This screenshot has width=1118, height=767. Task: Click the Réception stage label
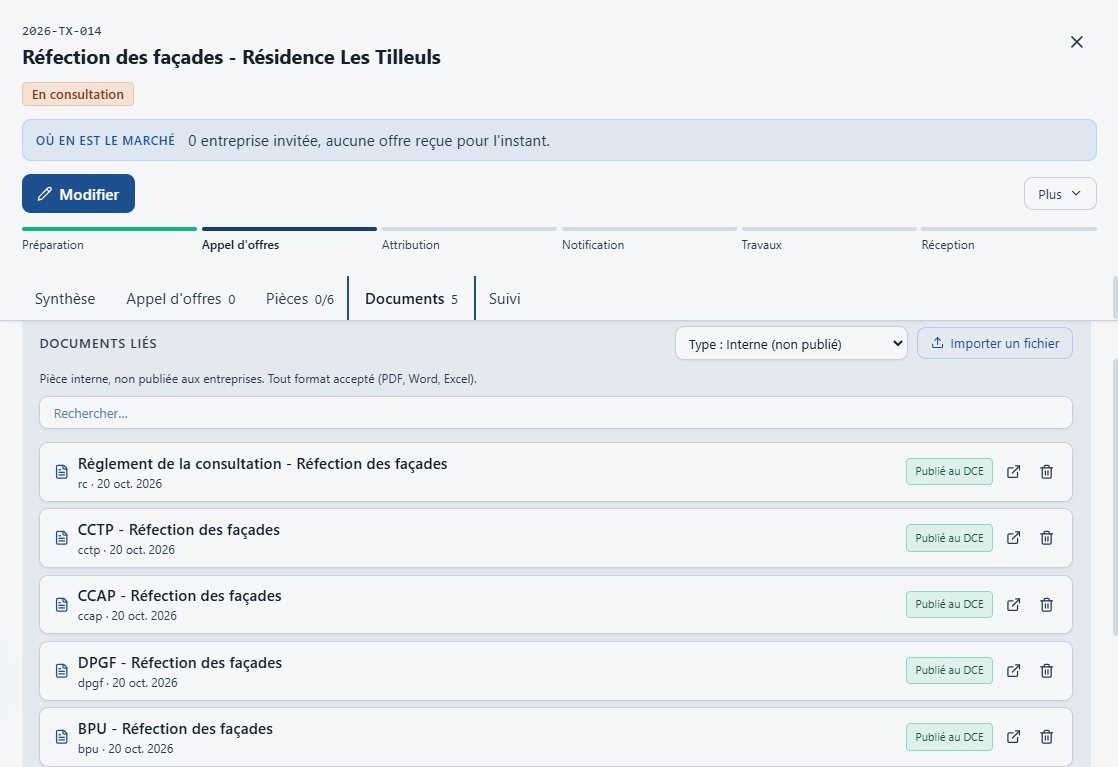tap(948, 245)
